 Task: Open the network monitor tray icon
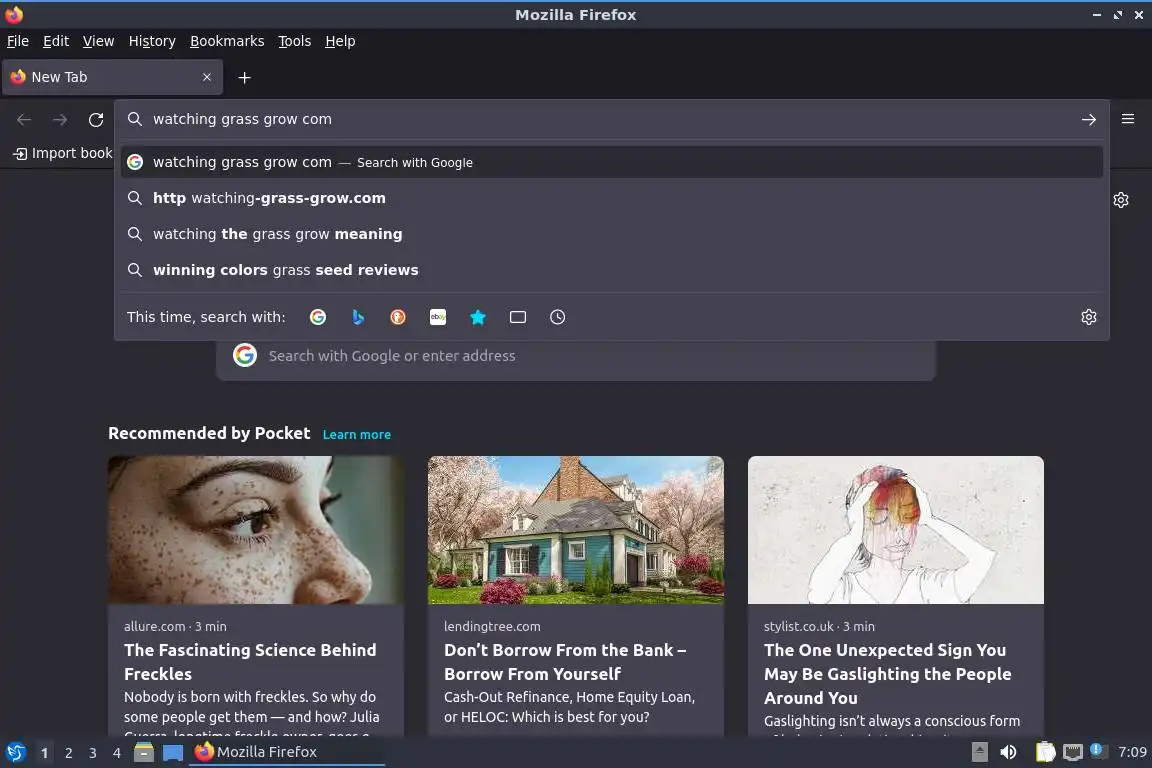tap(1073, 752)
